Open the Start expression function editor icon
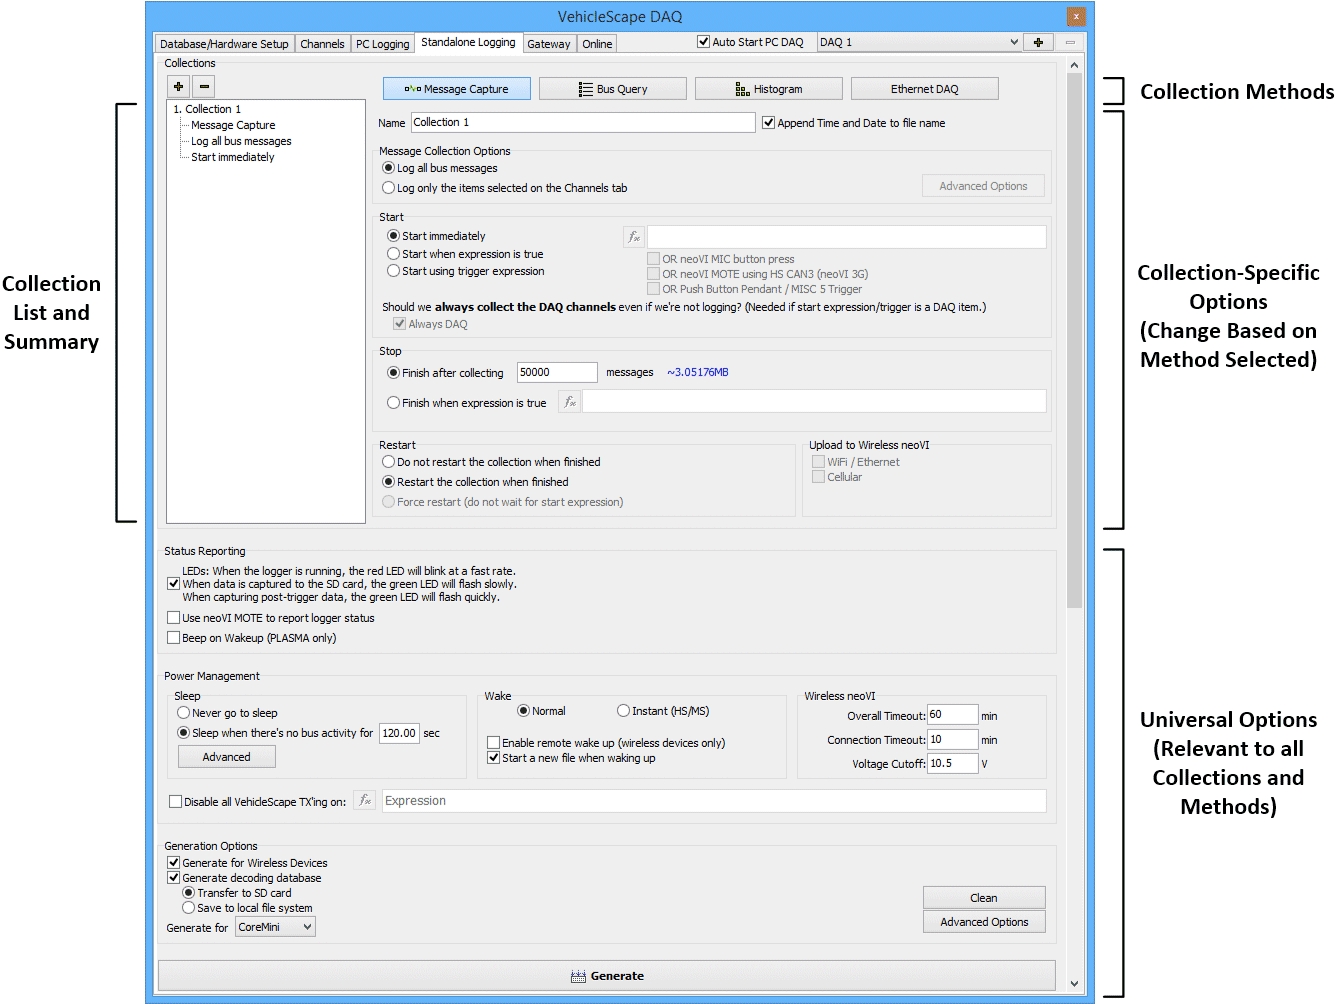This screenshot has height=1004, width=1337. pos(634,237)
